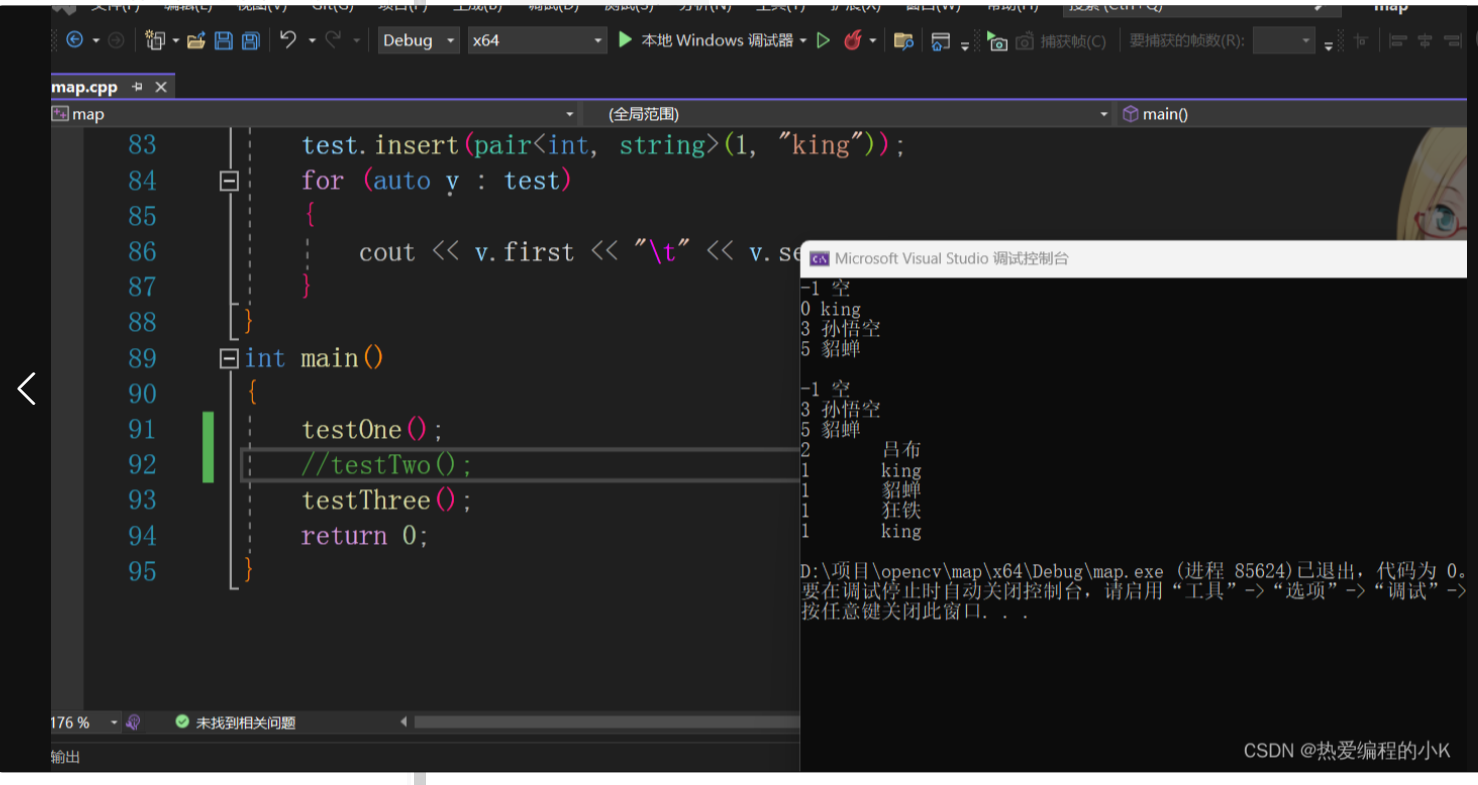Click the test.insert call on line 83

coord(603,146)
